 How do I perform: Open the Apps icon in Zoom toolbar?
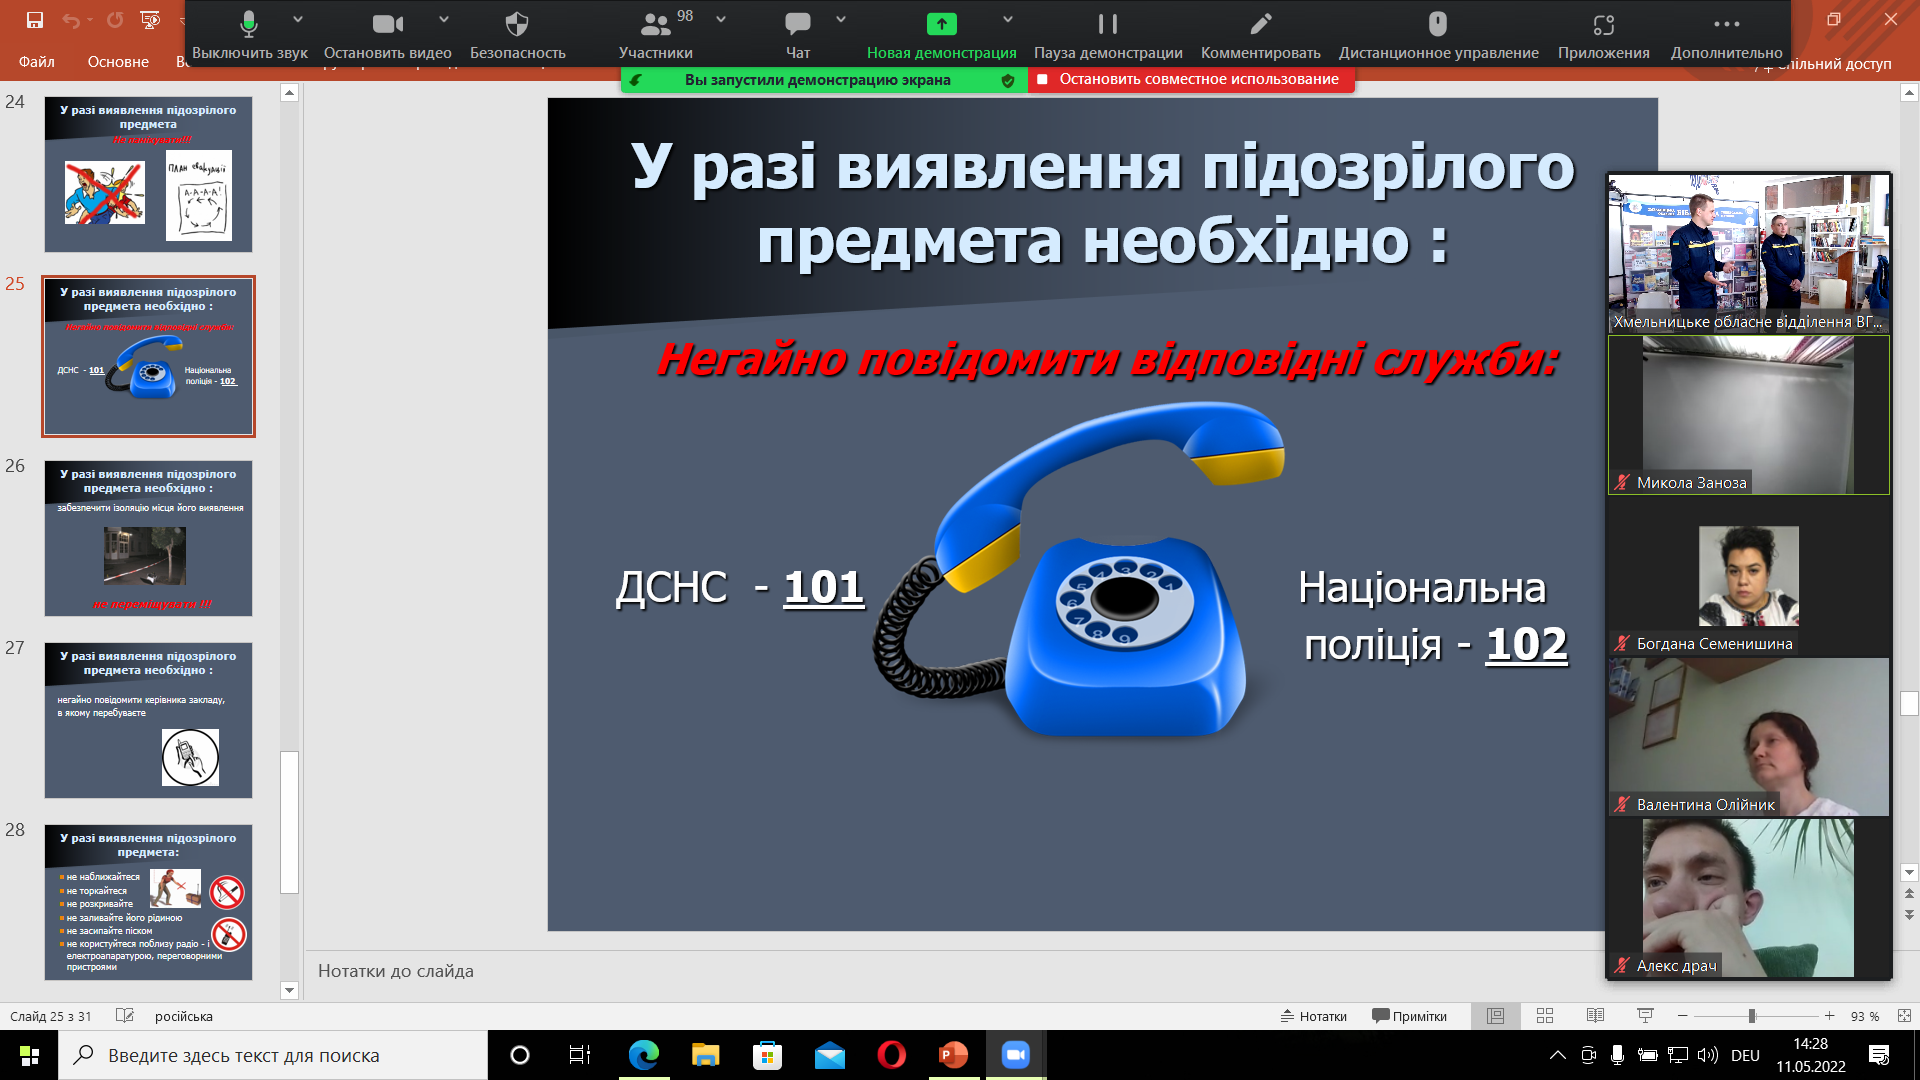1603,25
